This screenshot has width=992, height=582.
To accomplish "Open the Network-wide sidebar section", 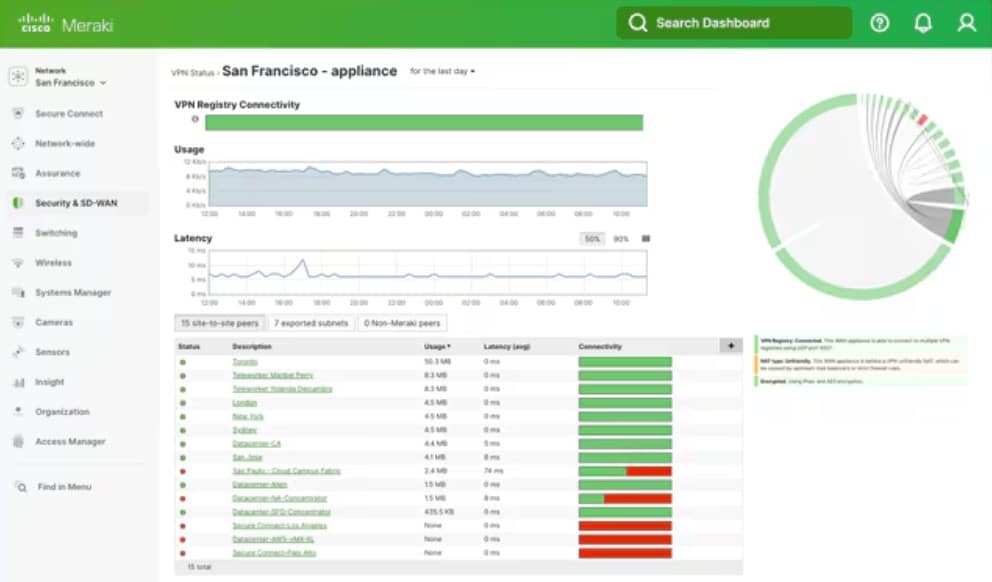I will pyautogui.click(x=65, y=144).
